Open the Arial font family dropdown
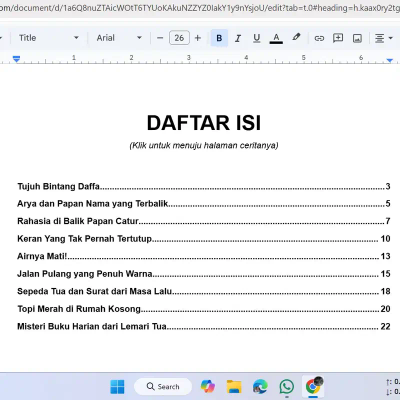 point(119,38)
